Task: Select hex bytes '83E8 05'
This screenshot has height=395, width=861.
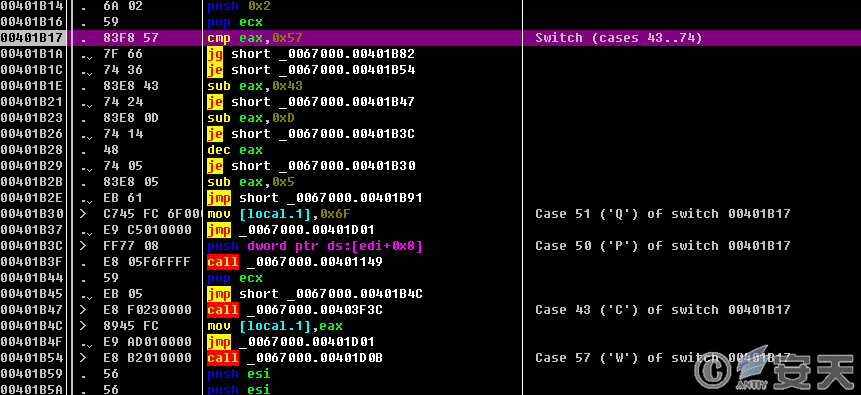Action: click(x=131, y=182)
